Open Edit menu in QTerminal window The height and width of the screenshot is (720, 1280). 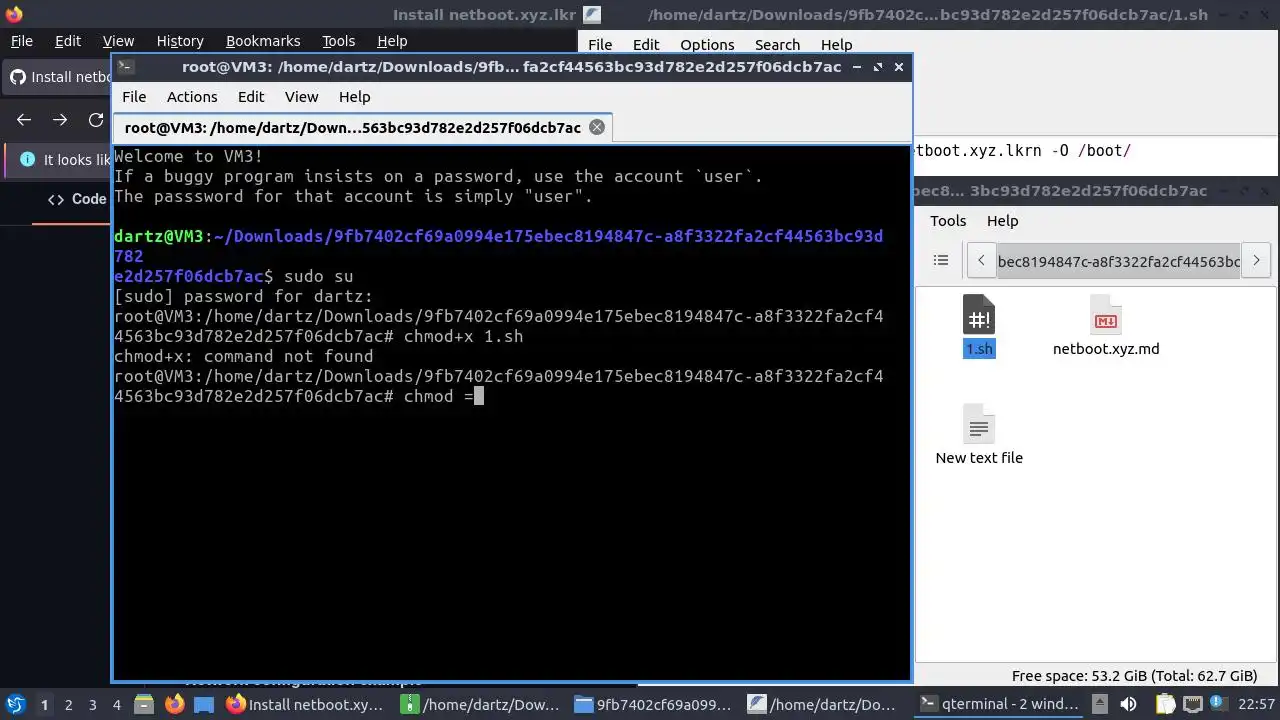(251, 97)
